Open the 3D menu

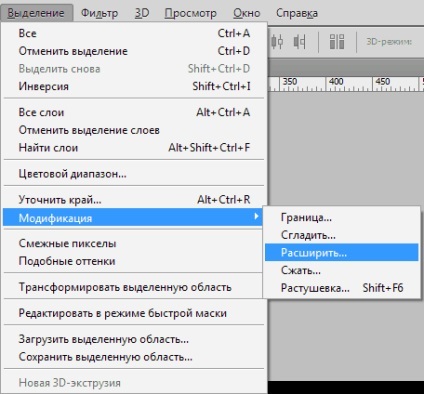pos(142,13)
